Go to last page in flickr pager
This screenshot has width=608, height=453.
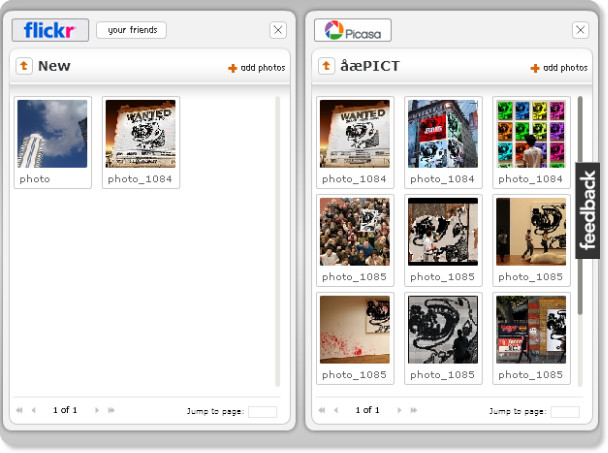[x=111, y=410]
